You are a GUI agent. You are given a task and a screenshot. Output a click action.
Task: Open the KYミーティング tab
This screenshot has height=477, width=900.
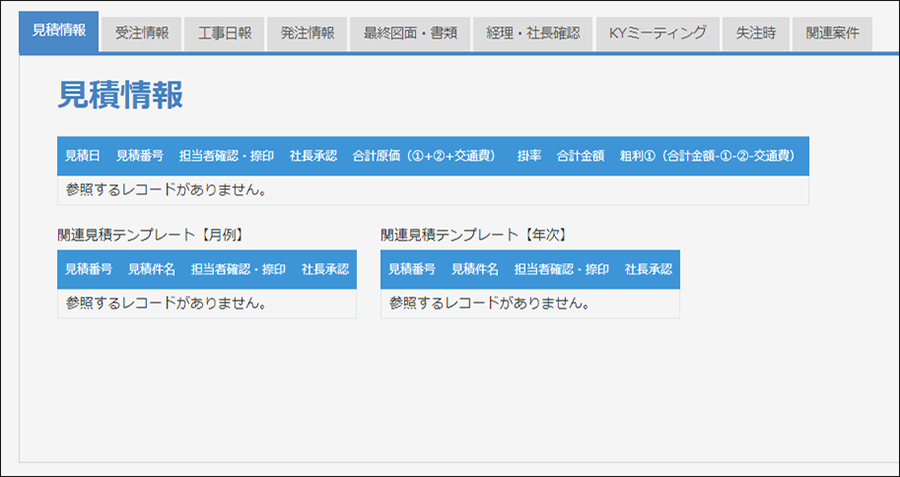pos(658,33)
